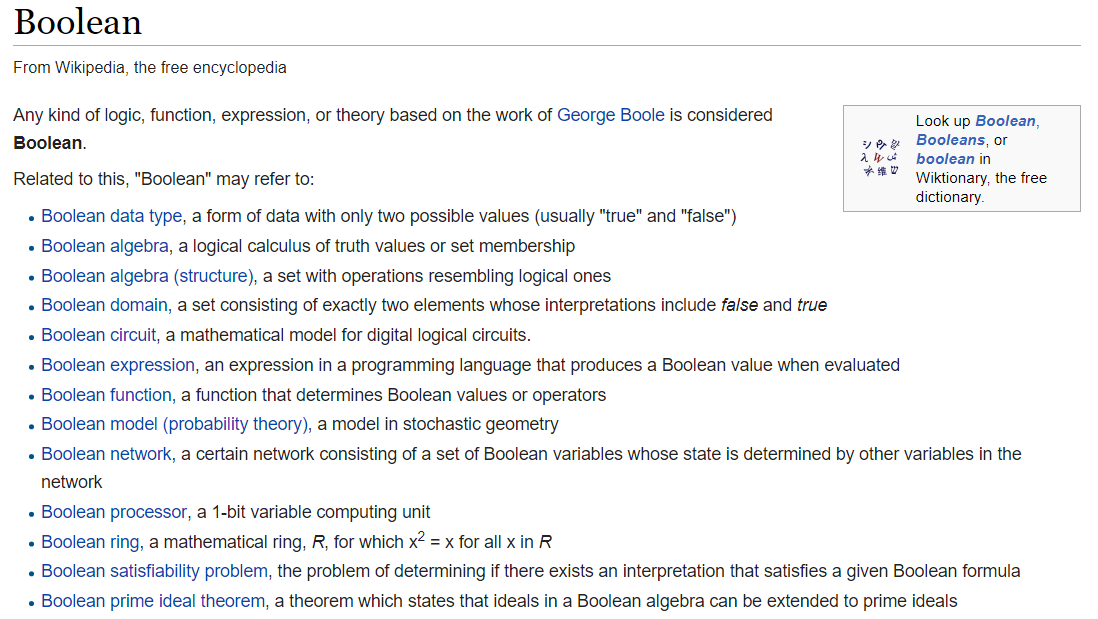Open the Boolean processor link
1098x619 pixels.
tap(114, 512)
